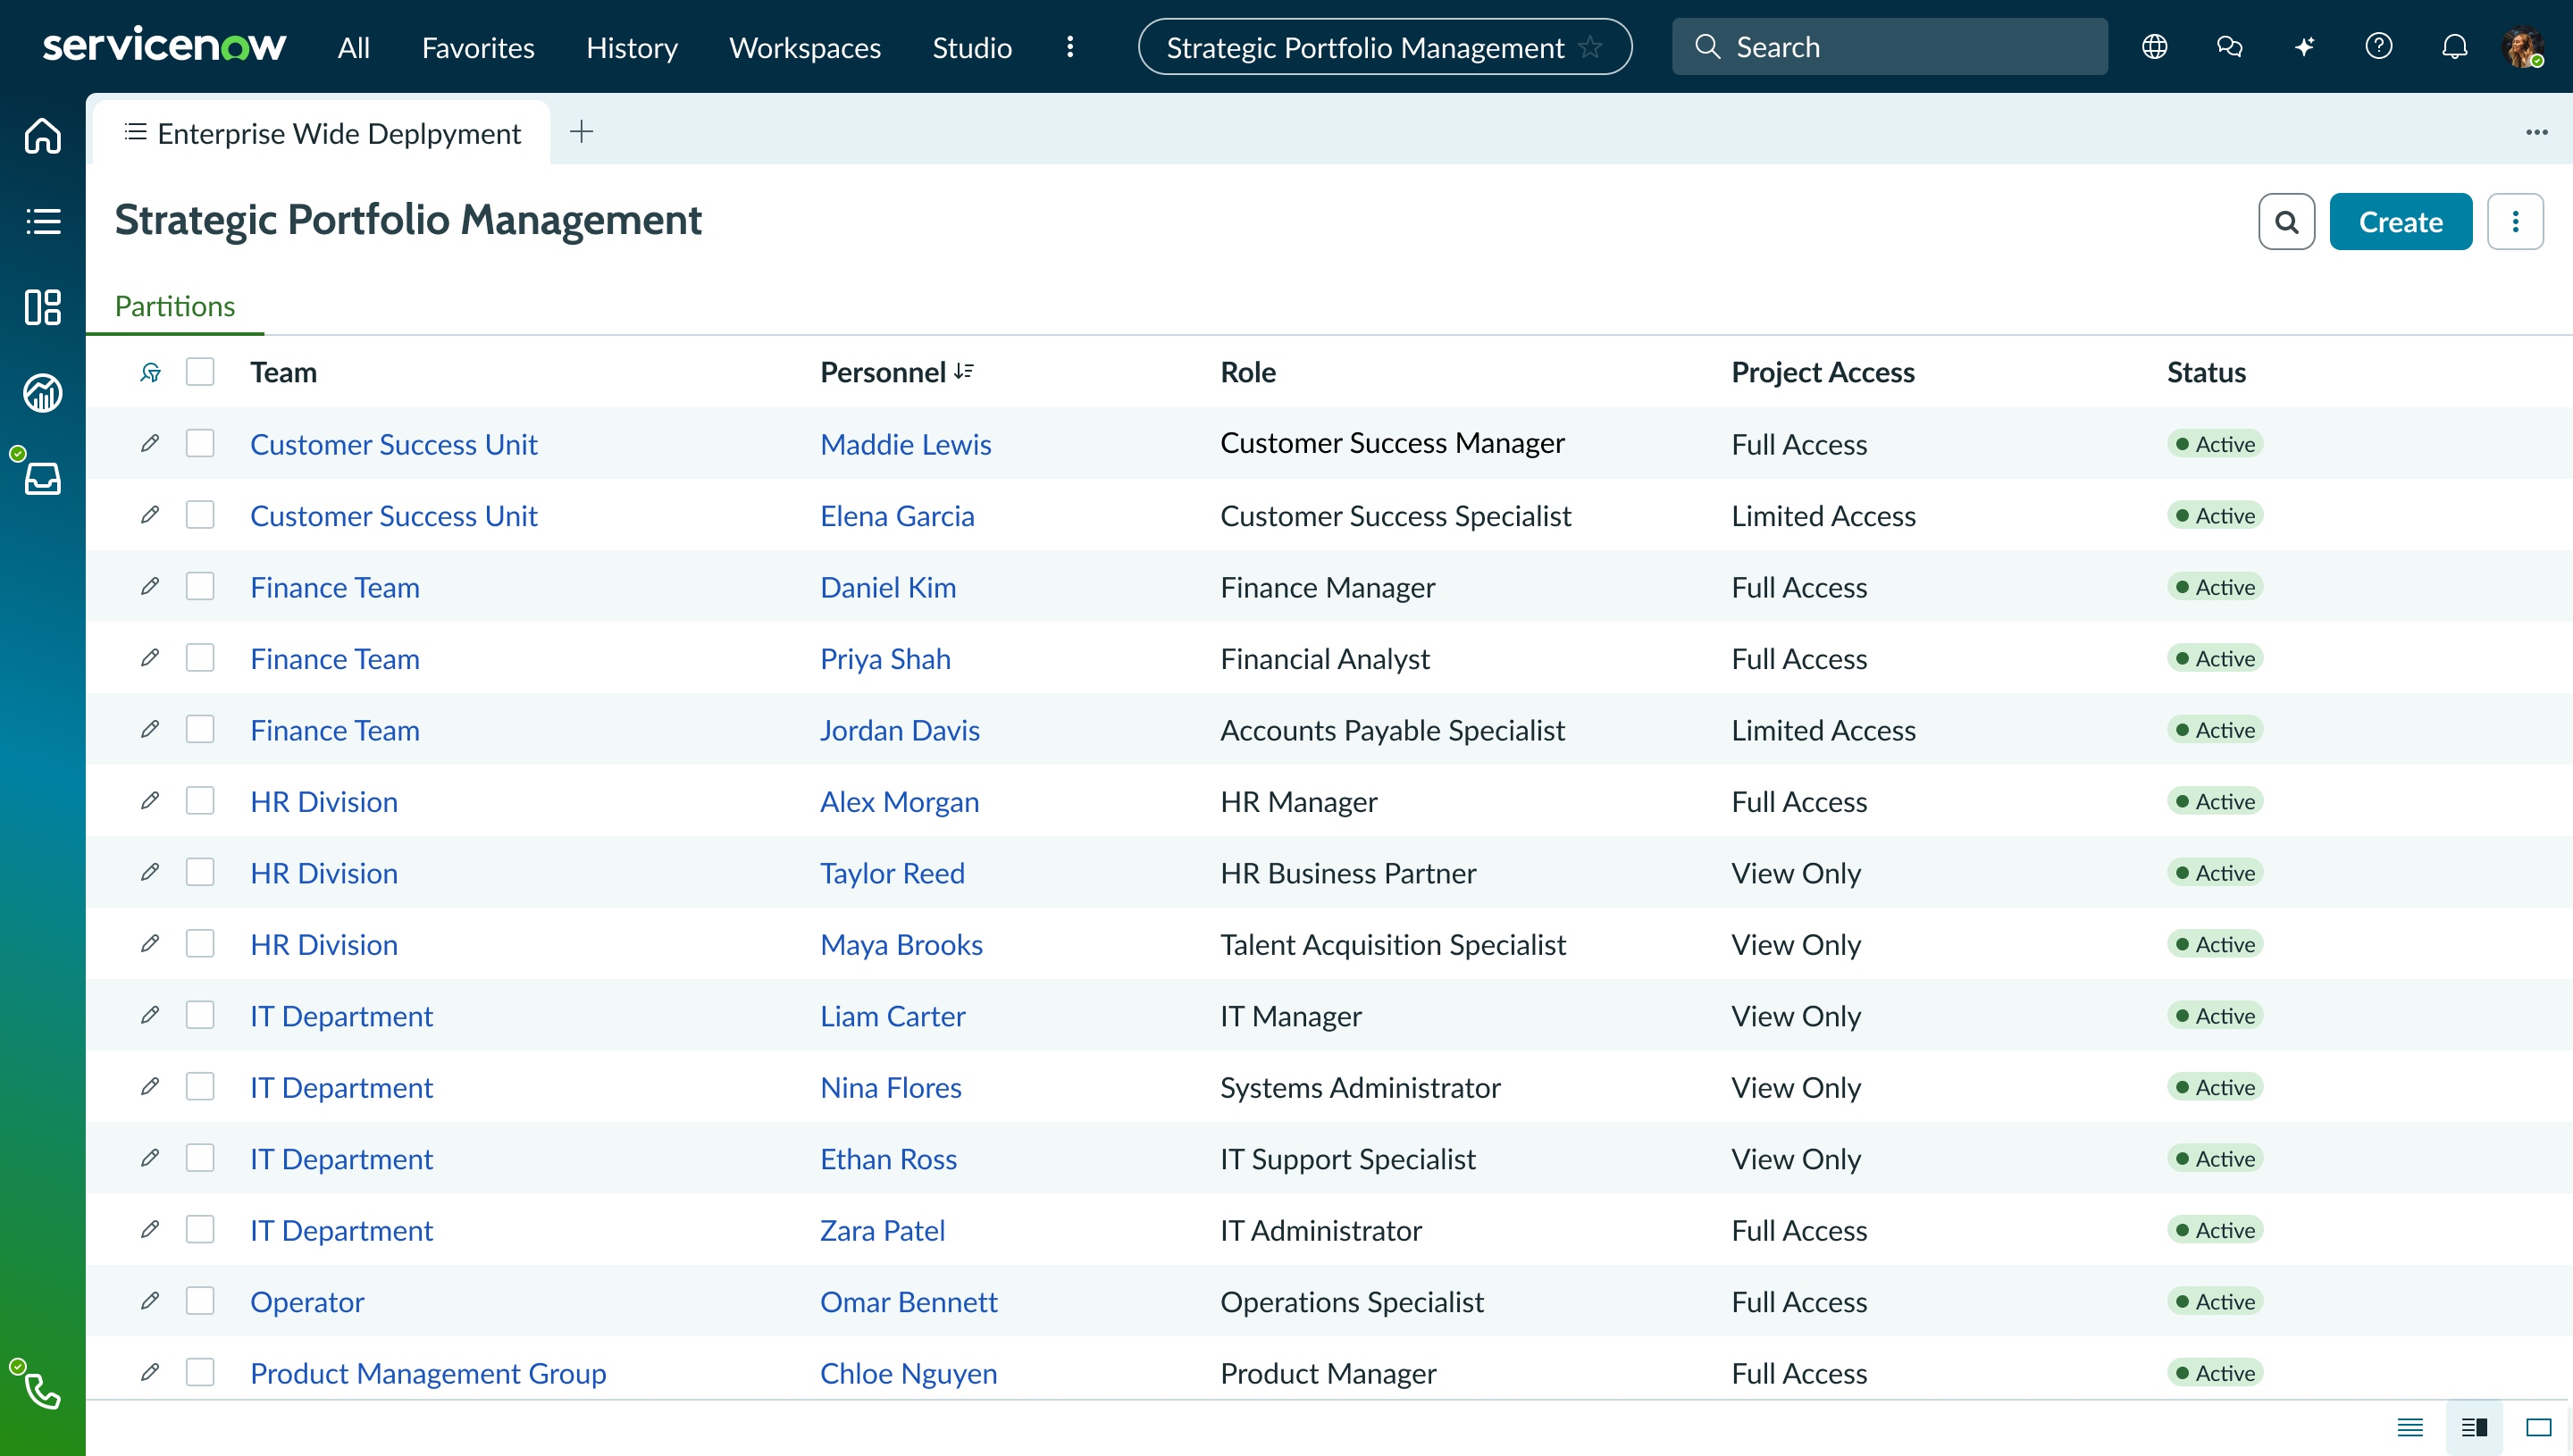
Task: Select the Partitions tab
Action: pos(175,306)
